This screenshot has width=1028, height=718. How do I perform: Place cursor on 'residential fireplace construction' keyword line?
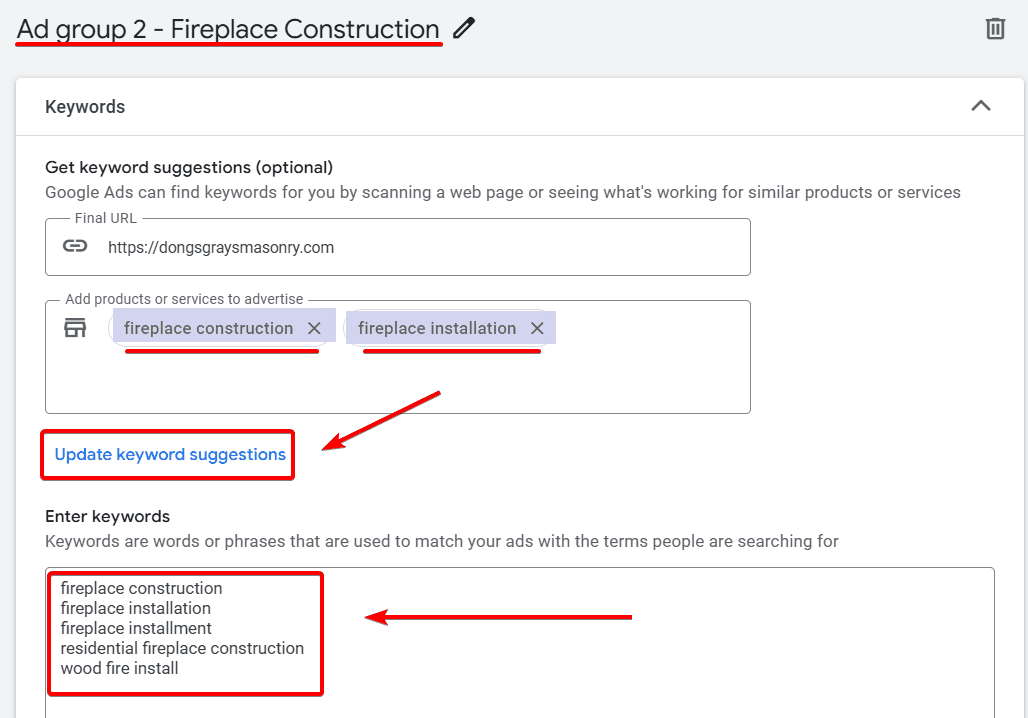point(182,648)
